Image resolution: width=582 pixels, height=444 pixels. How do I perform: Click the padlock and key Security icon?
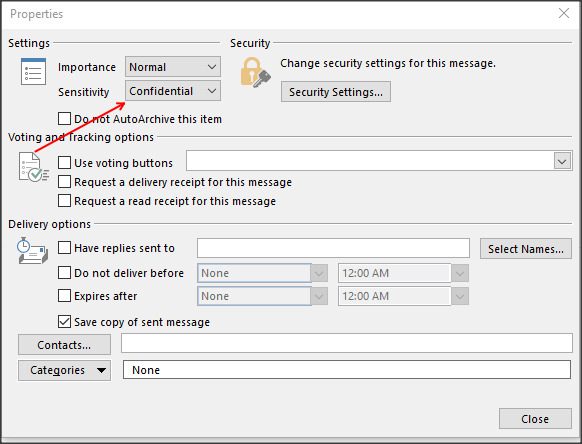[x=255, y=73]
